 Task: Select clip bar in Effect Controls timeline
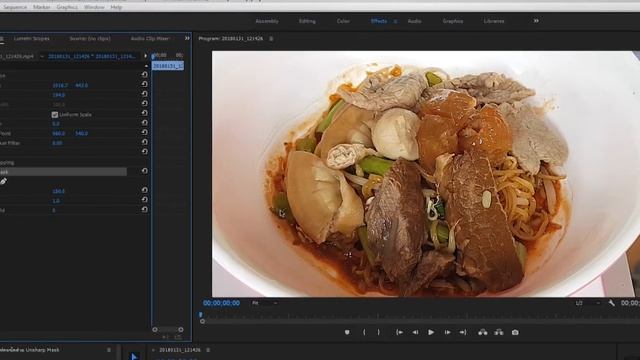click(168, 66)
